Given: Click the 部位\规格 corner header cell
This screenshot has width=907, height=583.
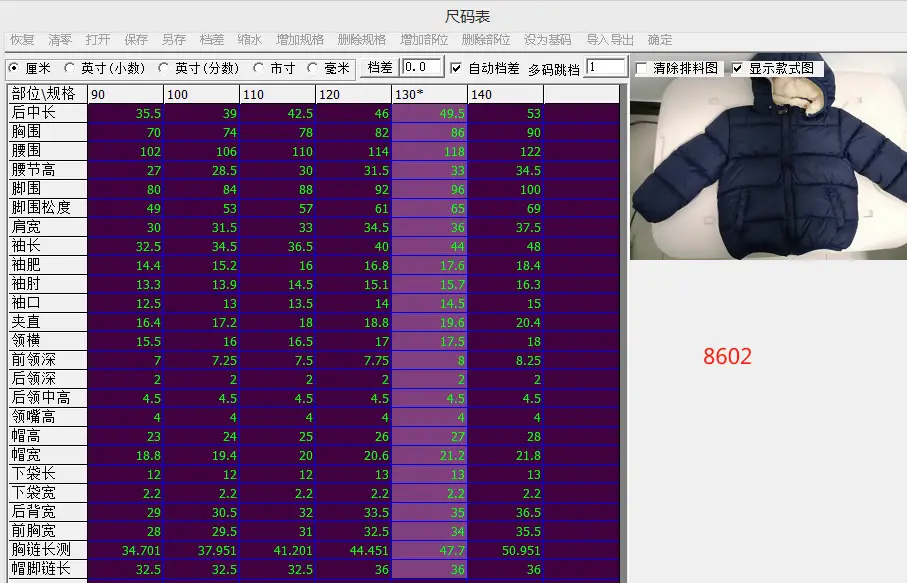Looking at the screenshot, I should point(47,94).
